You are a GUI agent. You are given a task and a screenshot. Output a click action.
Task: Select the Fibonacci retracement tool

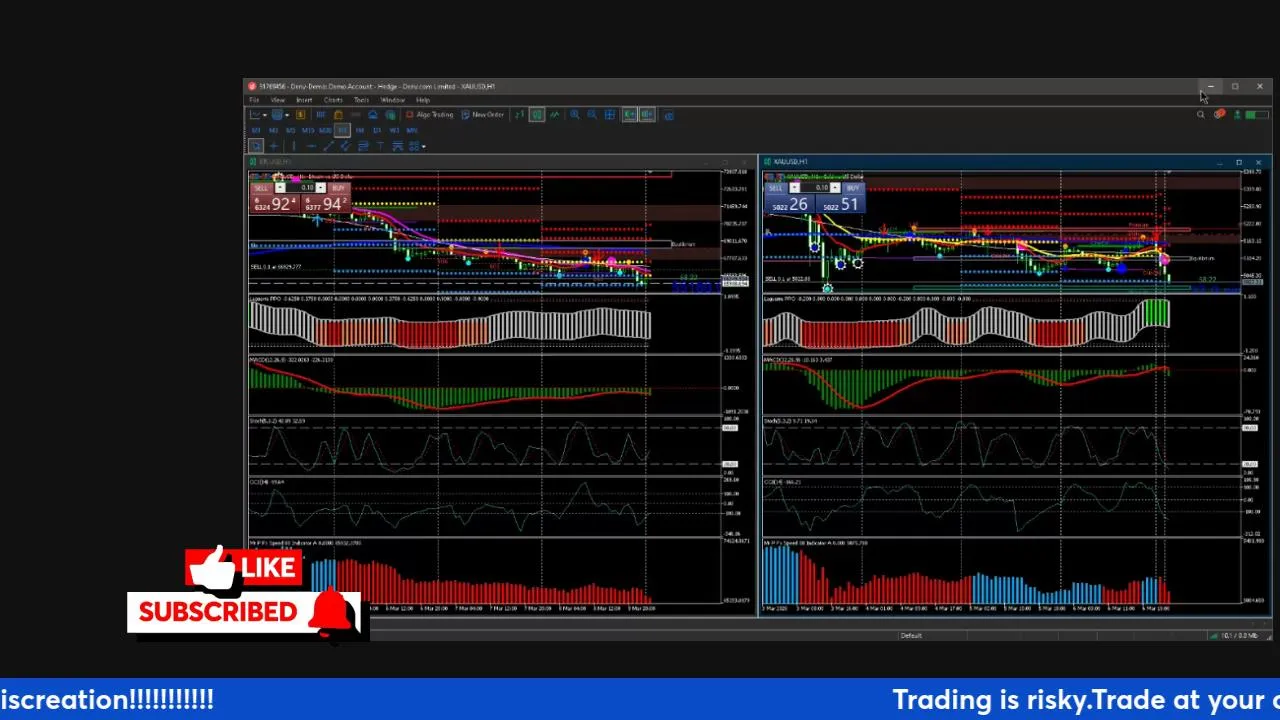(363, 146)
